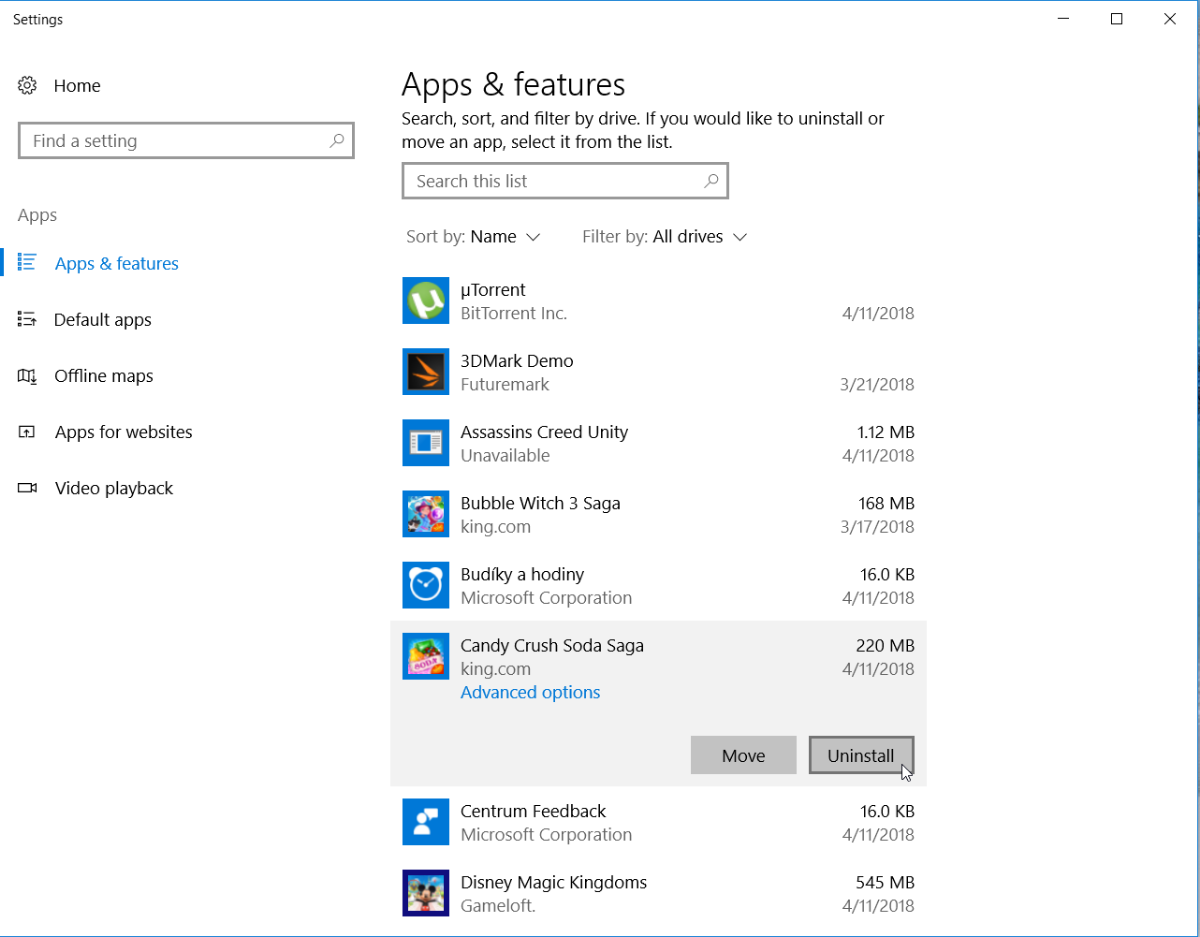Click the Disney Magic Kingdoms icon
This screenshot has width=1200, height=937.
[x=426, y=893]
